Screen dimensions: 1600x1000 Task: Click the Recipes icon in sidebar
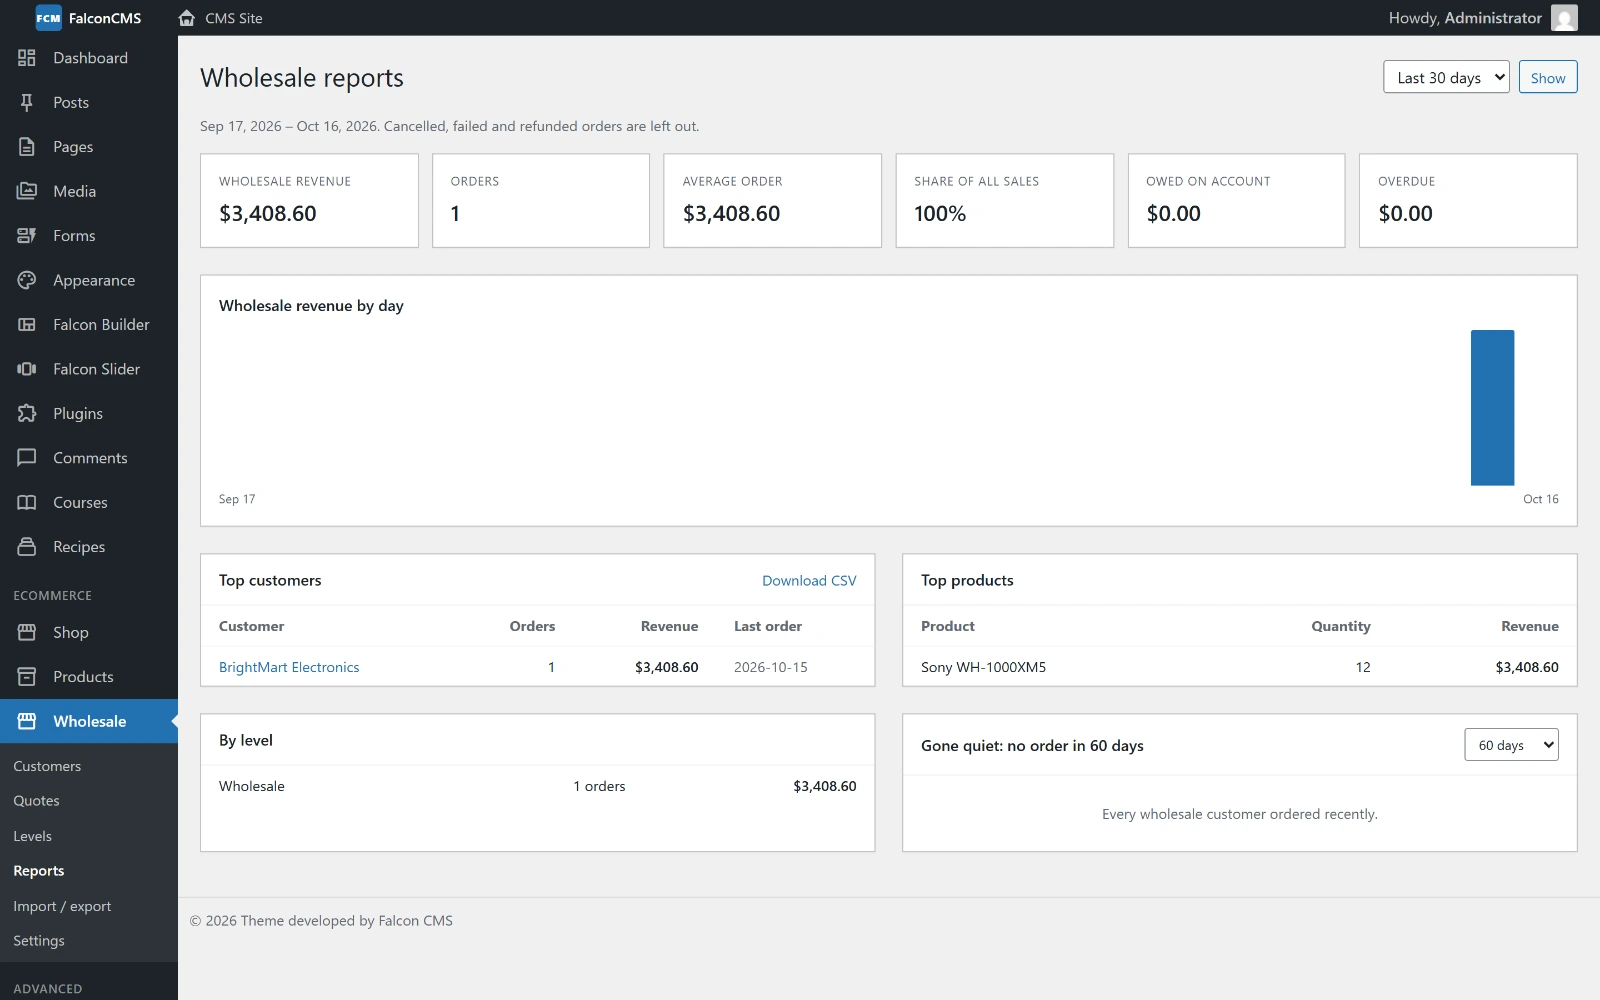(27, 547)
